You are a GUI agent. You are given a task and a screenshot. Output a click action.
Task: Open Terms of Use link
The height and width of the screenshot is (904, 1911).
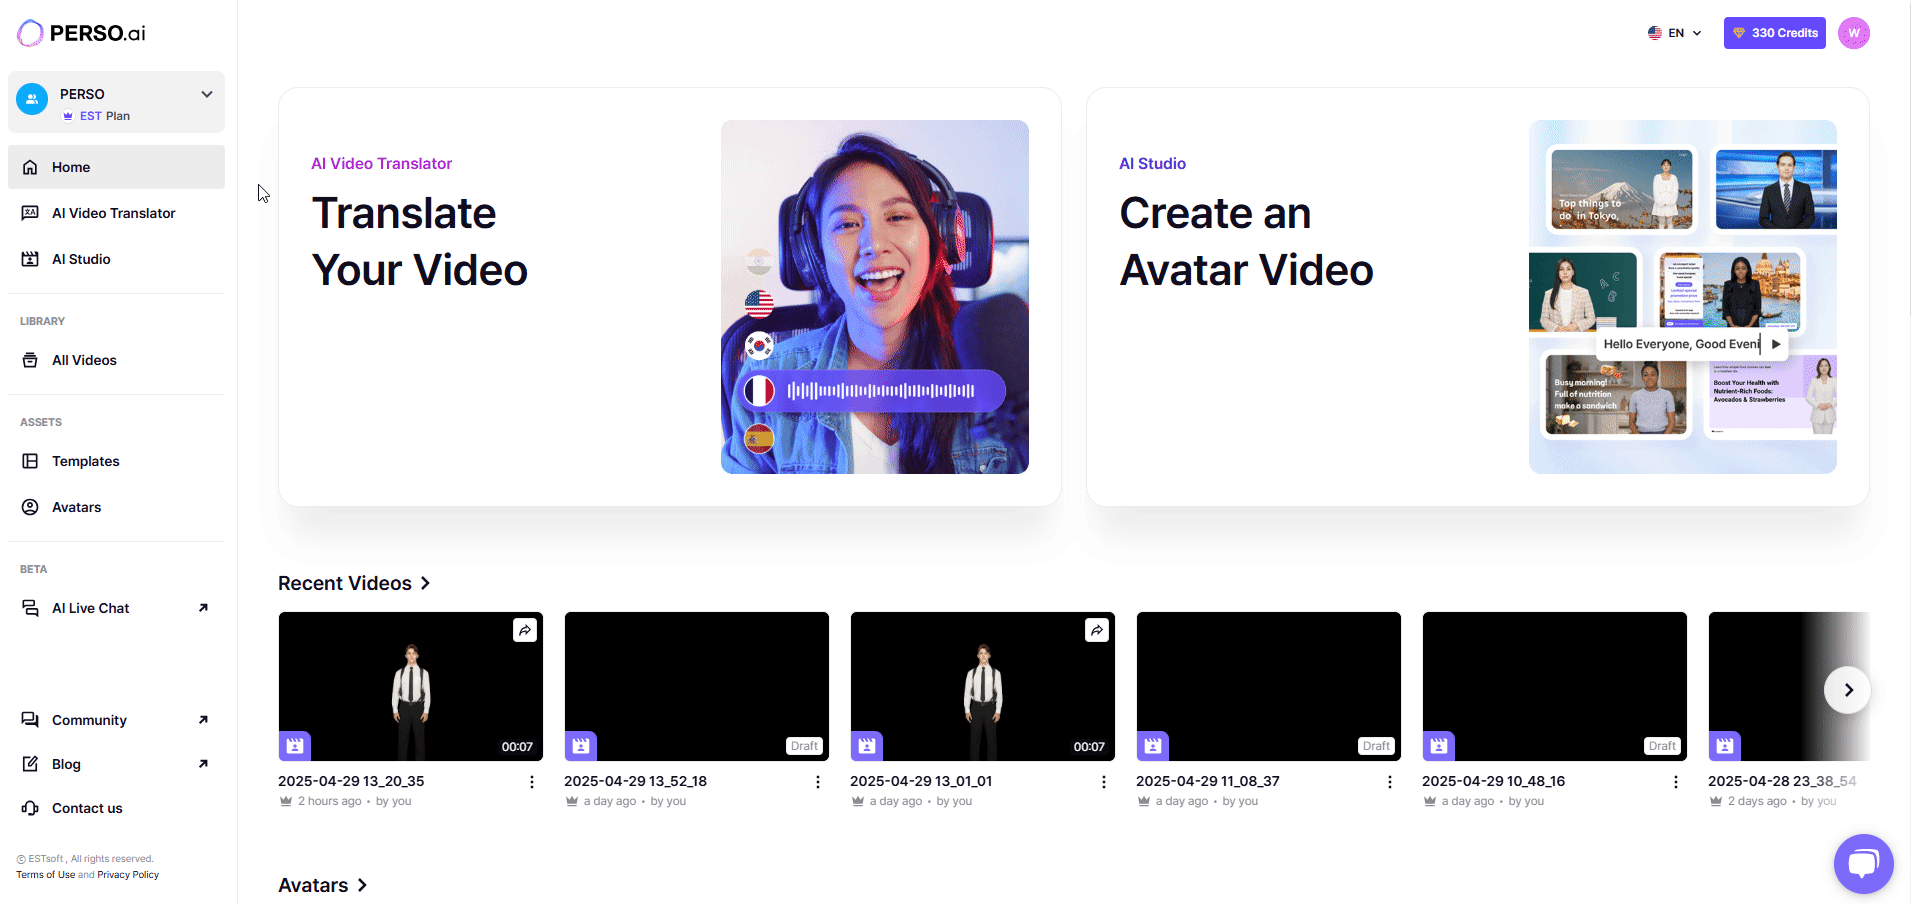point(45,875)
